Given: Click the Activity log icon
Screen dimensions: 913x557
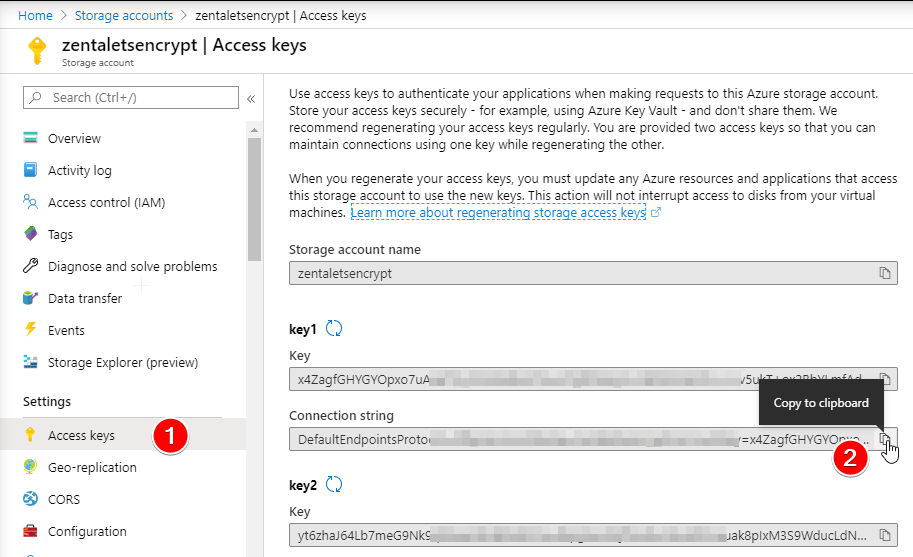Looking at the screenshot, I should pyautogui.click(x=30, y=169).
